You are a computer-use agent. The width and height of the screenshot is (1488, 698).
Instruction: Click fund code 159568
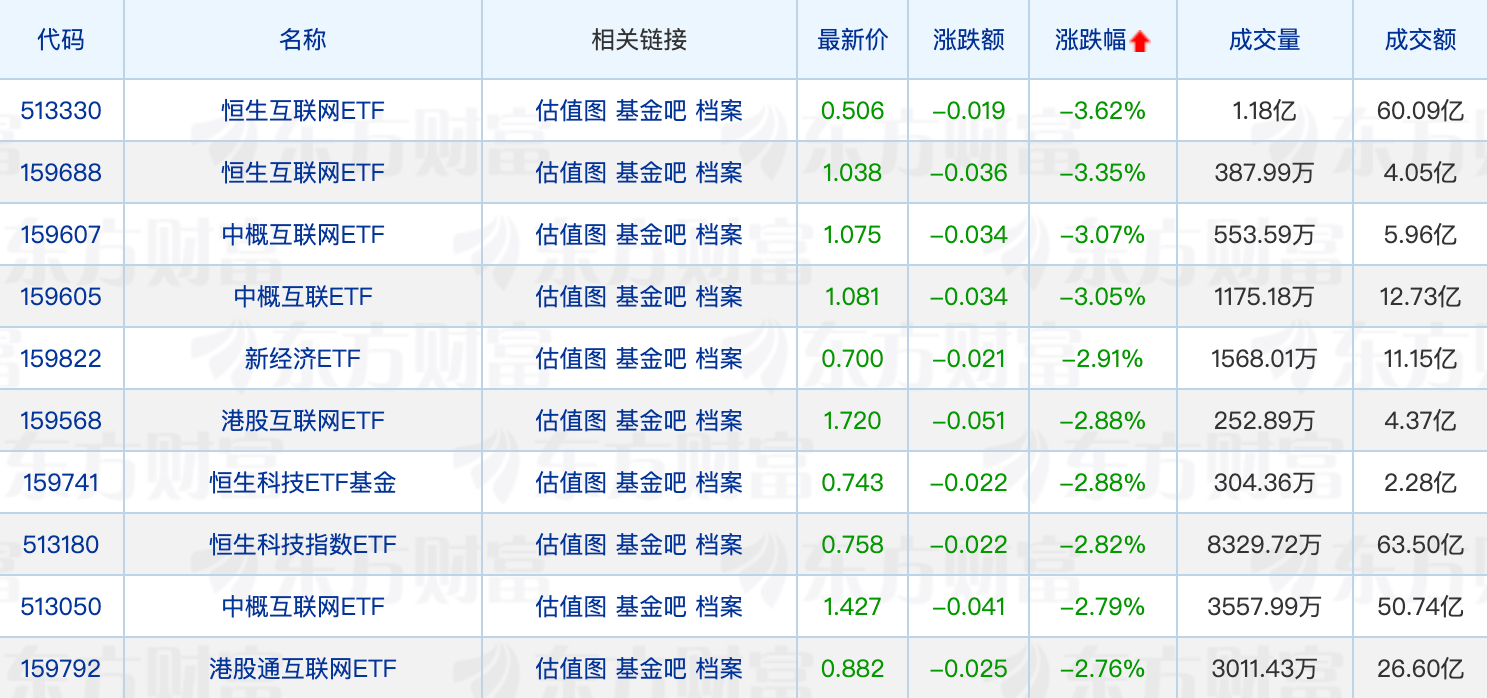tap(61, 421)
